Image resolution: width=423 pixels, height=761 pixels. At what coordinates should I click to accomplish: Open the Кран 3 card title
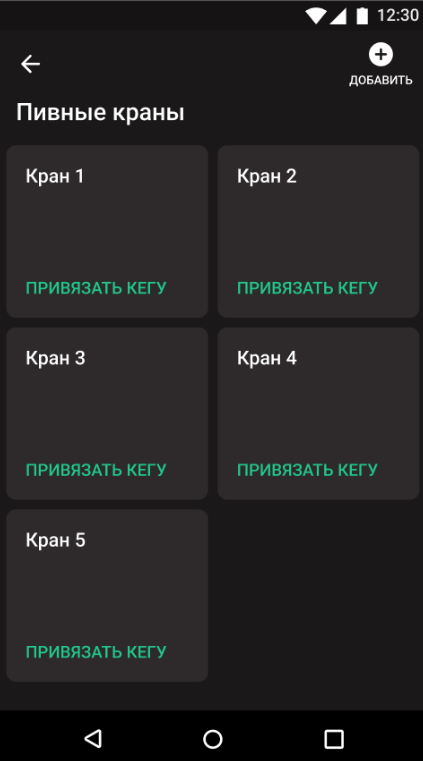[55, 358]
